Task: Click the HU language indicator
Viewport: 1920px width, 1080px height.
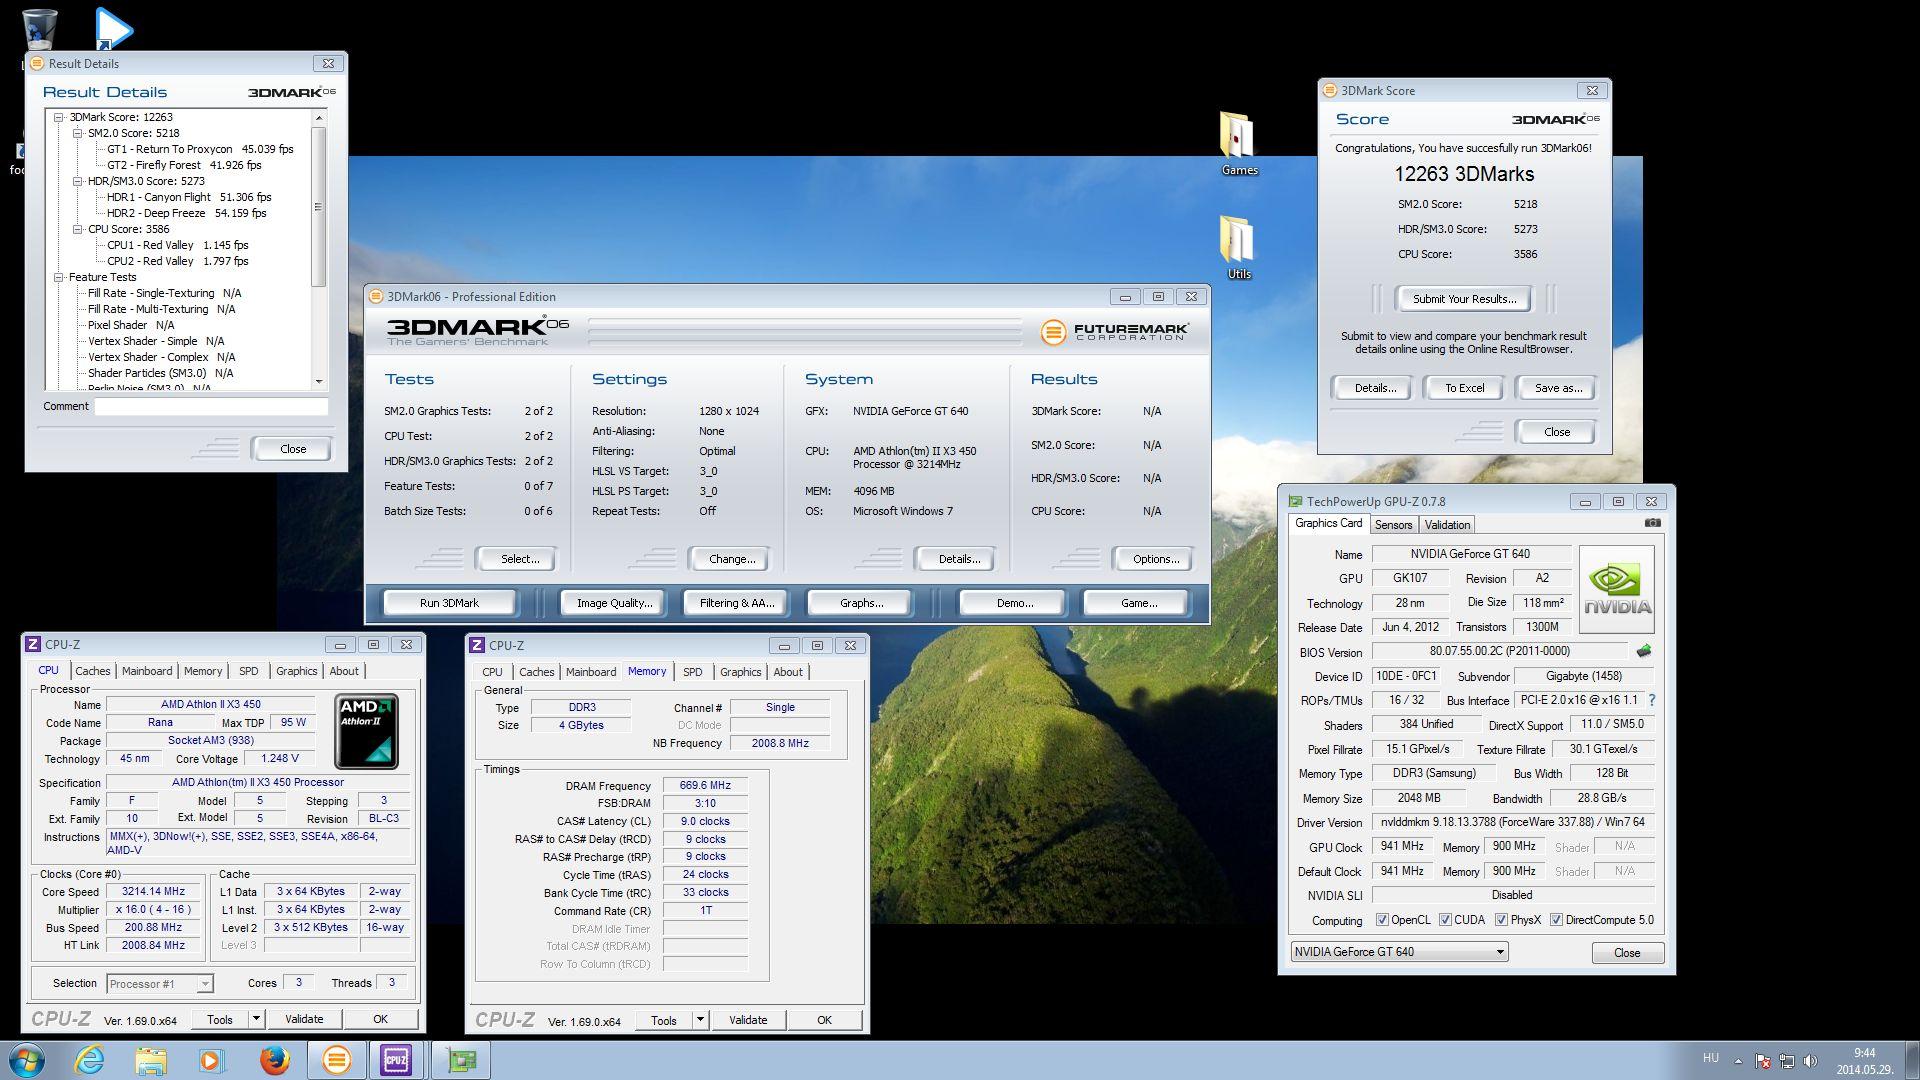Action: point(1710,1058)
